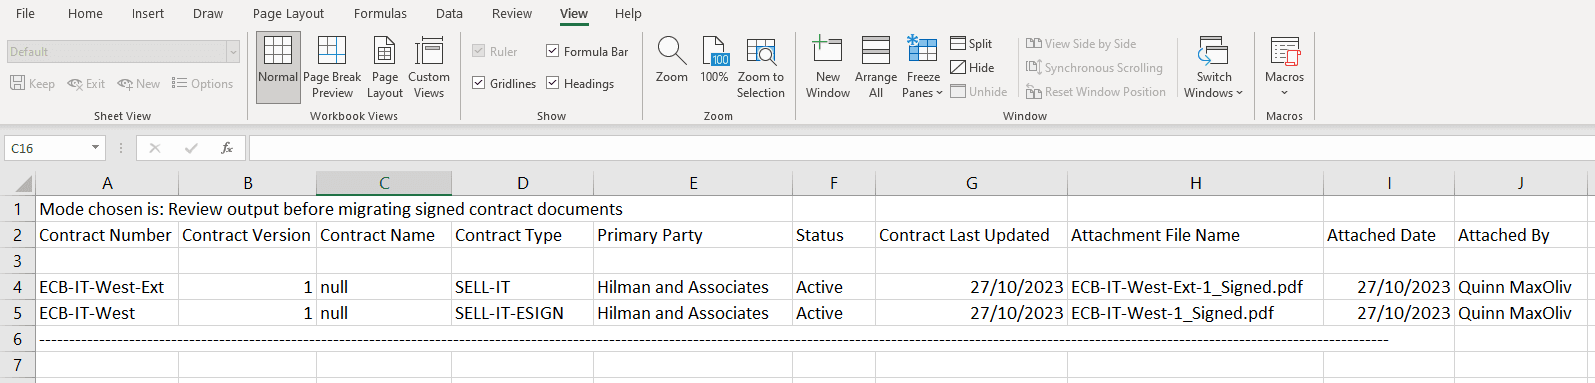Open the Zoom dialog
The height and width of the screenshot is (383, 1595).
[x=672, y=60]
